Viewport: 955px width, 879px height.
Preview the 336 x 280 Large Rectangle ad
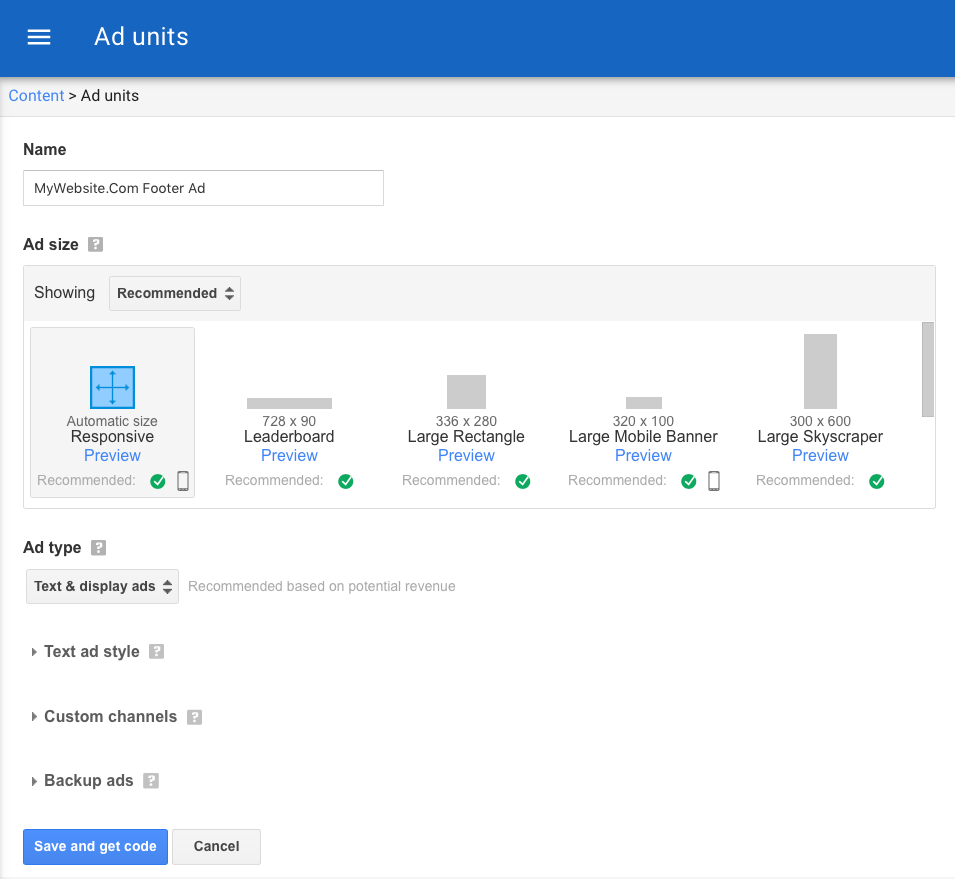[x=466, y=455]
